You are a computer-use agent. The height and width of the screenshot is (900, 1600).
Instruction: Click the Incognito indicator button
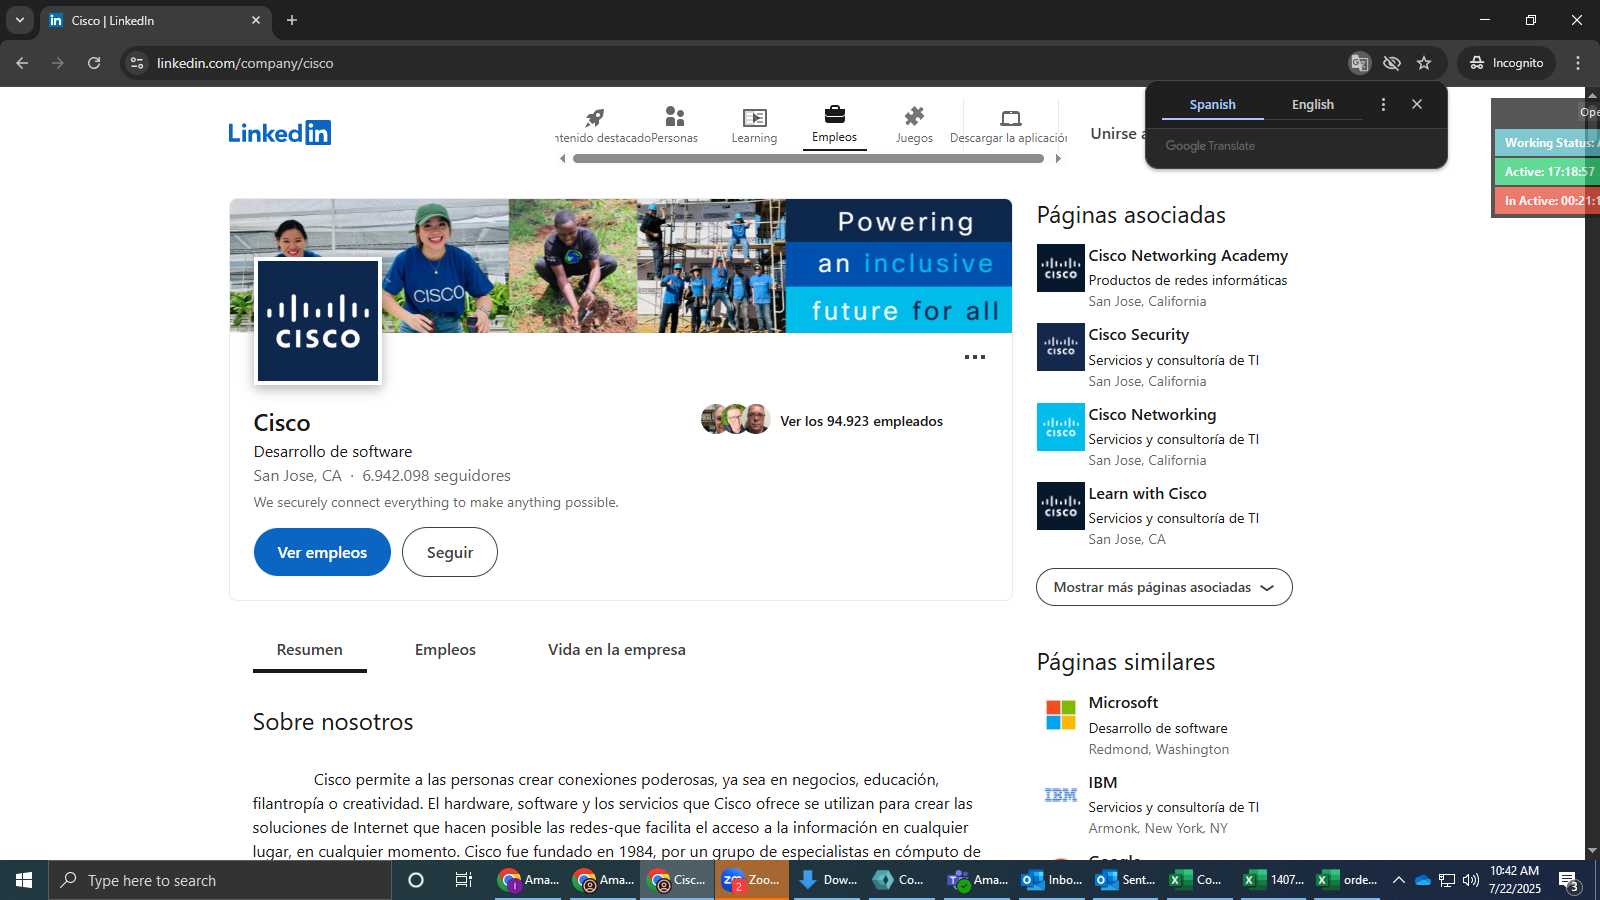[1506, 63]
